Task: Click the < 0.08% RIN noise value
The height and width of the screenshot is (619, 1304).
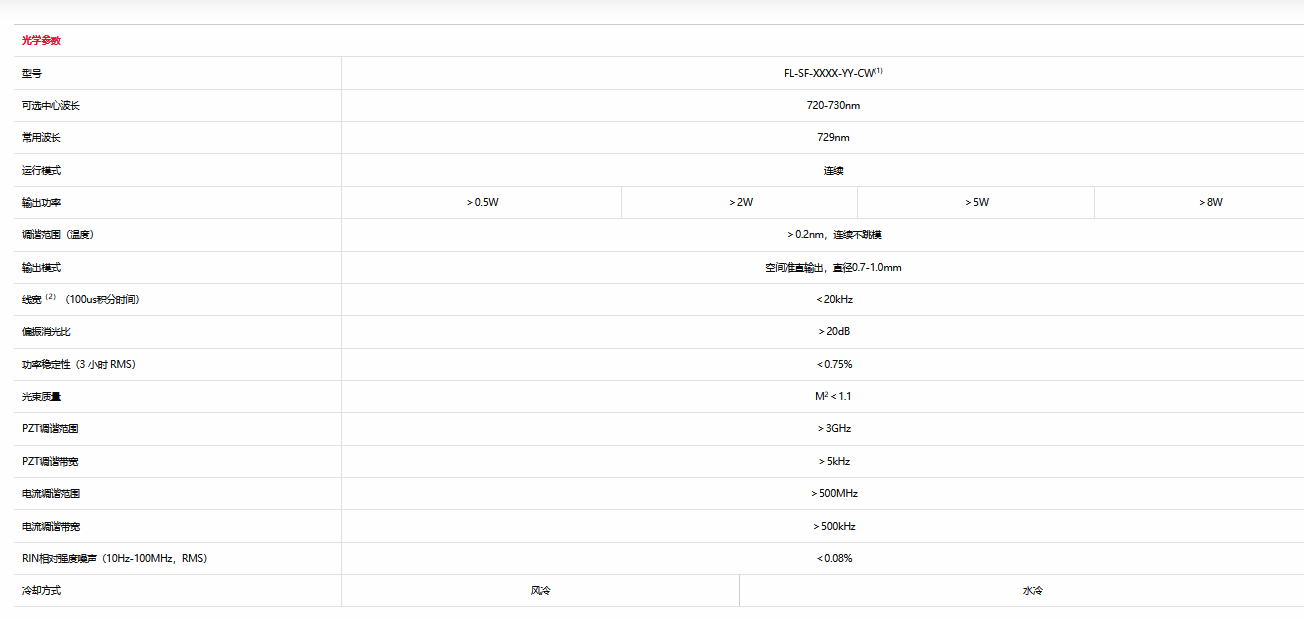Action: [x=834, y=559]
